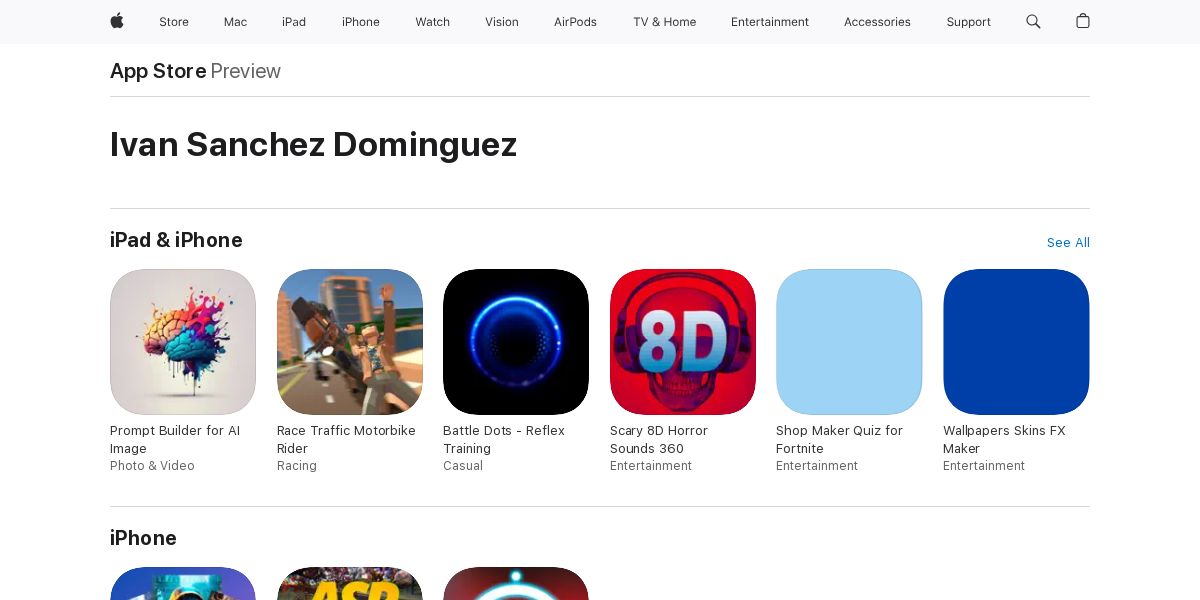This screenshot has height=600, width=1200.
Task: Click See All link for iPad & iPhone
Action: [1068, 243]
